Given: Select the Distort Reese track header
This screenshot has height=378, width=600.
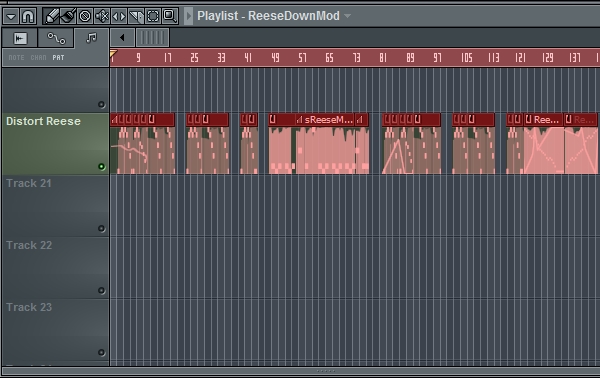Looking at the screenshot, I should click(55, 144).
